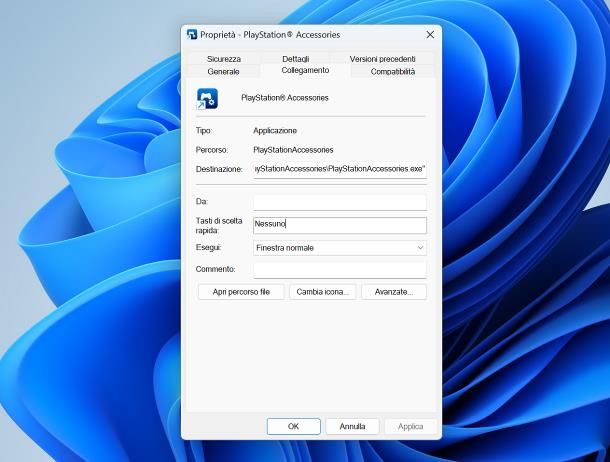This screenshot has height=462, width=610.
Task: Focus the Da input field
Action: click(x=340, y=202)
